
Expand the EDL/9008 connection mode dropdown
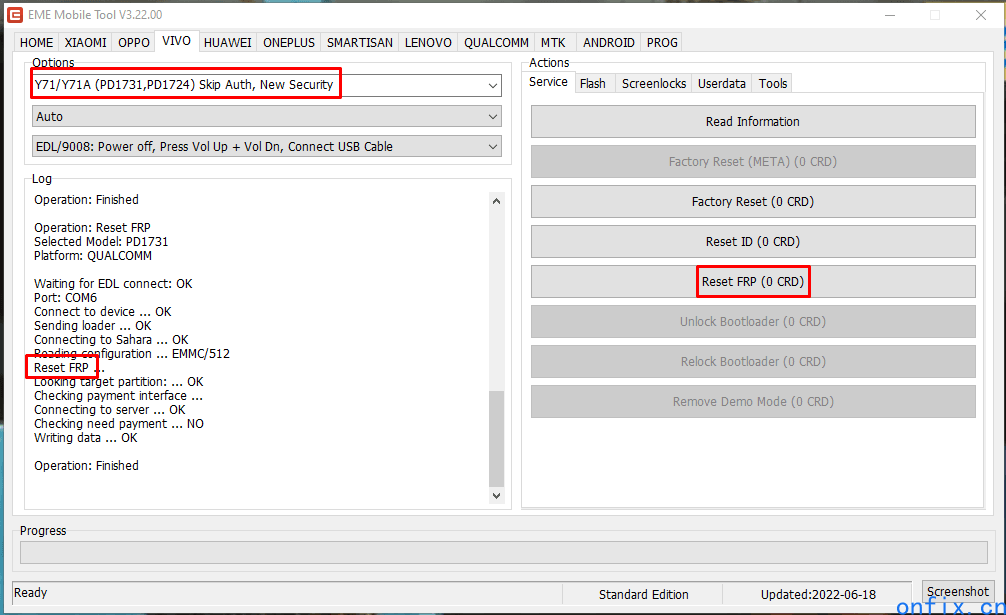(492, 147)
